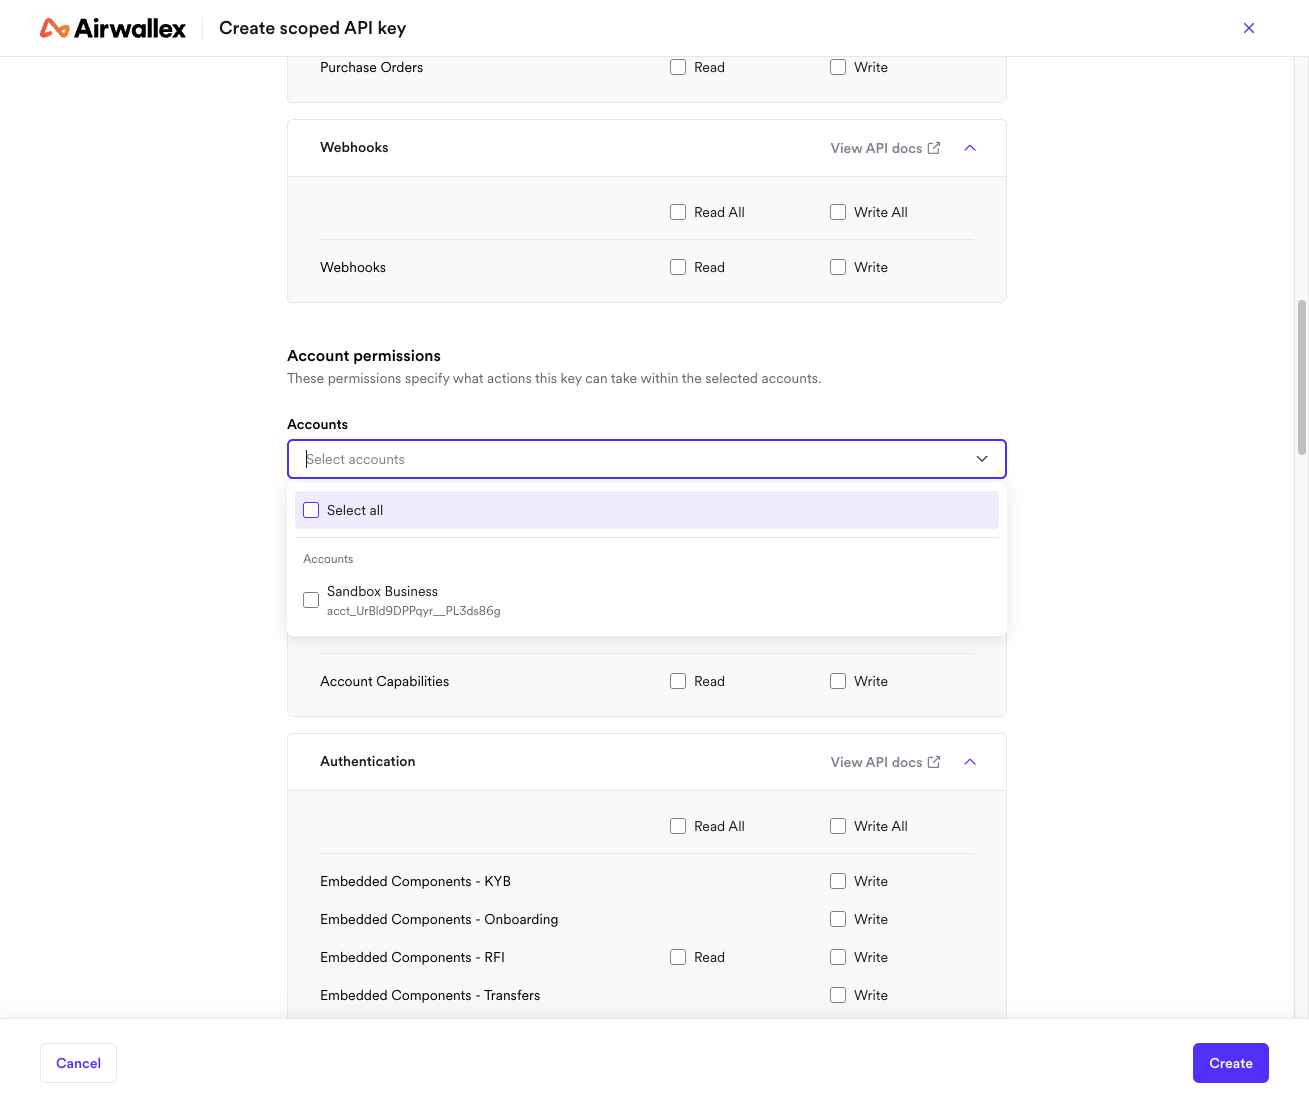Click the Select accounts input field

(646, 459)
